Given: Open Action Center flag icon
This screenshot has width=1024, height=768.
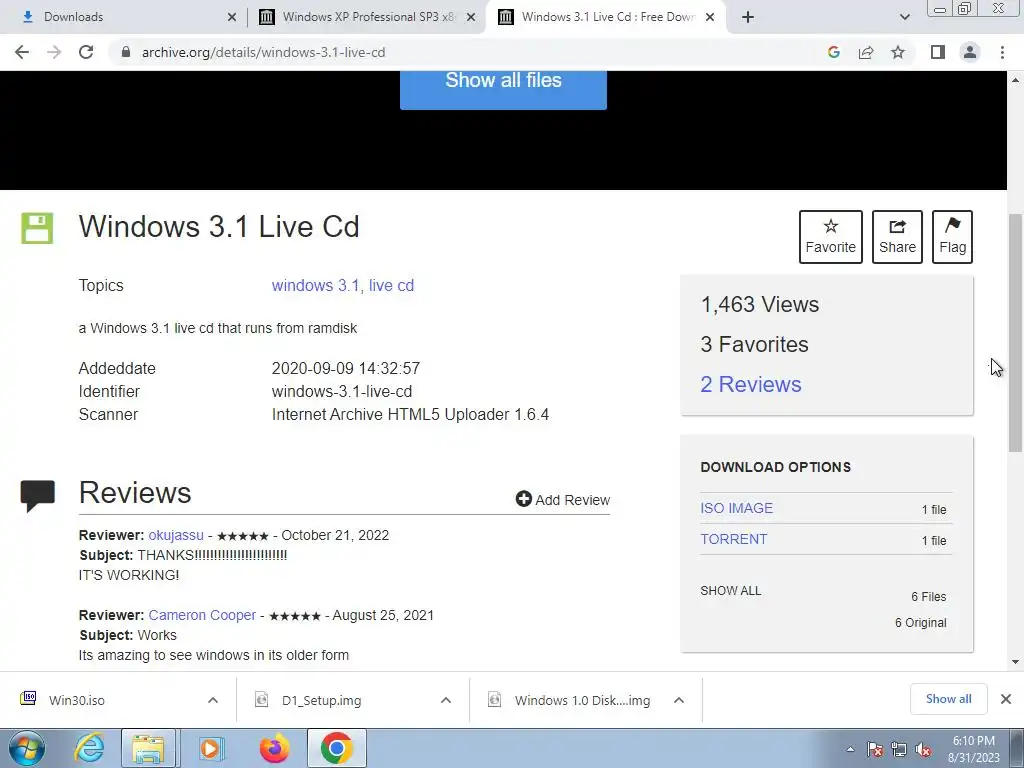Looking at the screenshot, I should pyautogui.click(x=875, y=750).
